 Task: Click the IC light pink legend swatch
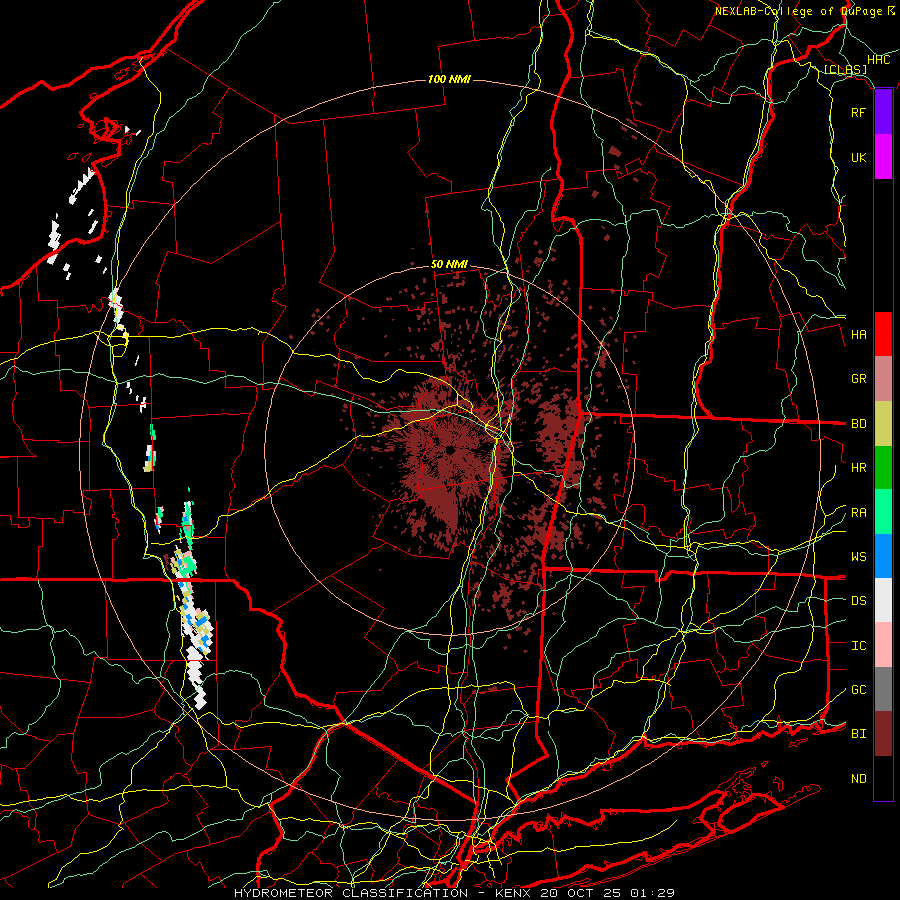click(883, 645)
